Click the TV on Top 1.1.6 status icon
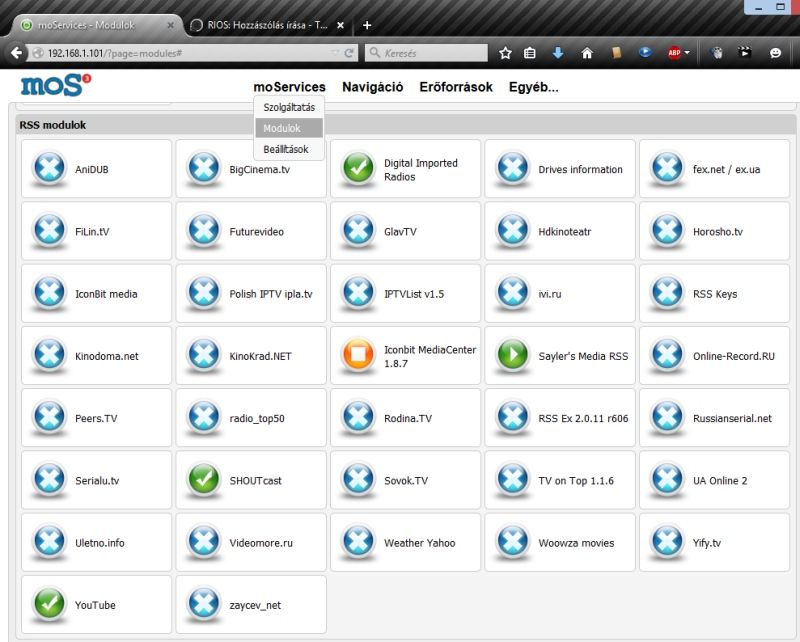800x642 pixels. [513, 478]
